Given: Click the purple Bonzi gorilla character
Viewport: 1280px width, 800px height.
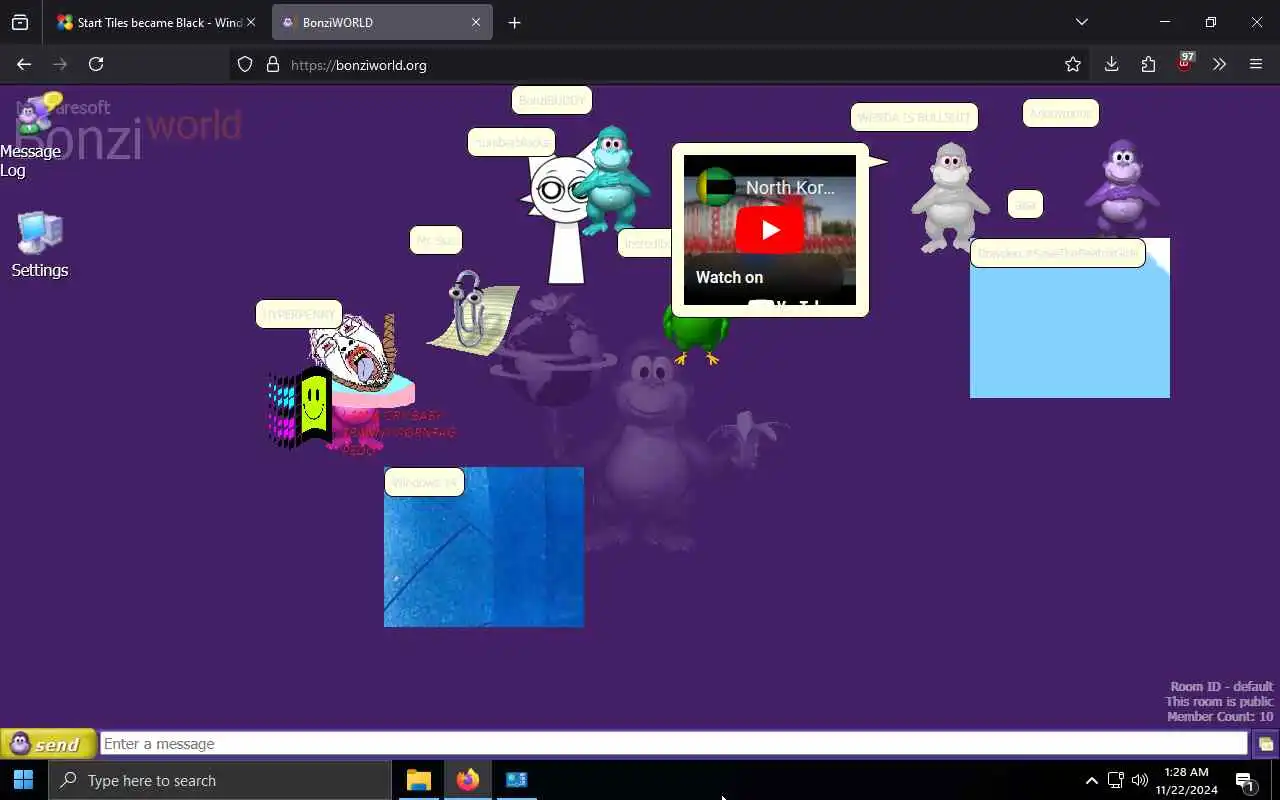Looking at the screenshot, I should click(x=1122, y=188).
